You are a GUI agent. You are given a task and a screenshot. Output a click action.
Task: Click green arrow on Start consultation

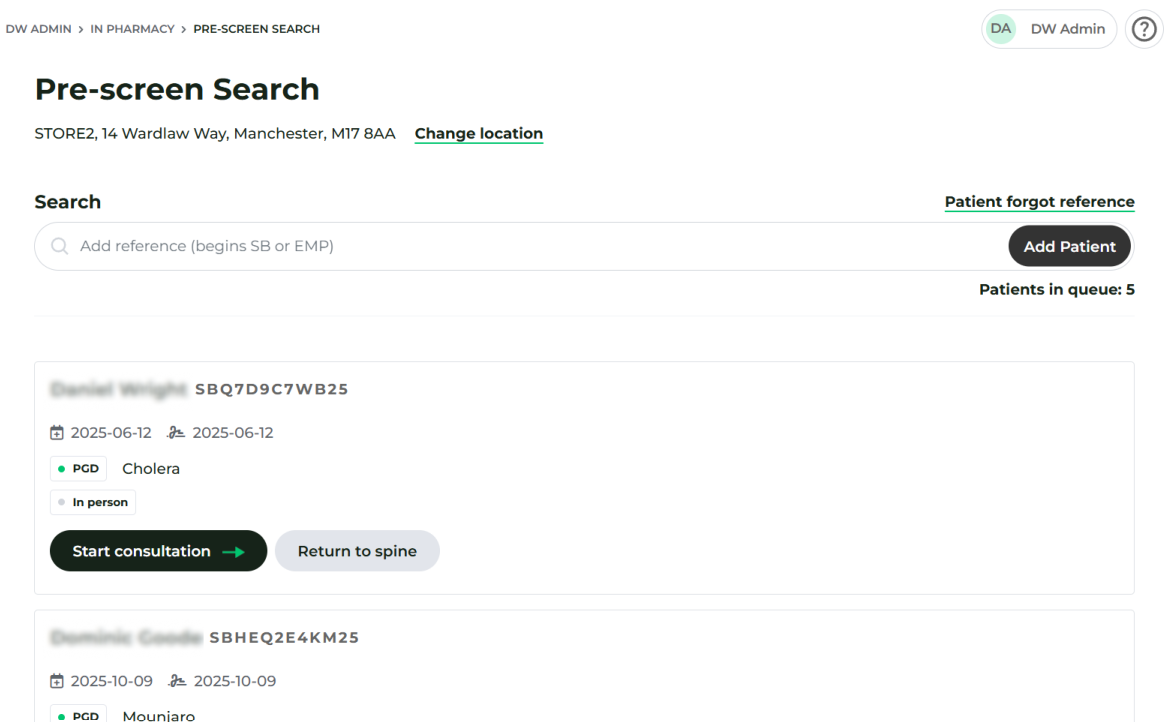(x=233, y=552)
